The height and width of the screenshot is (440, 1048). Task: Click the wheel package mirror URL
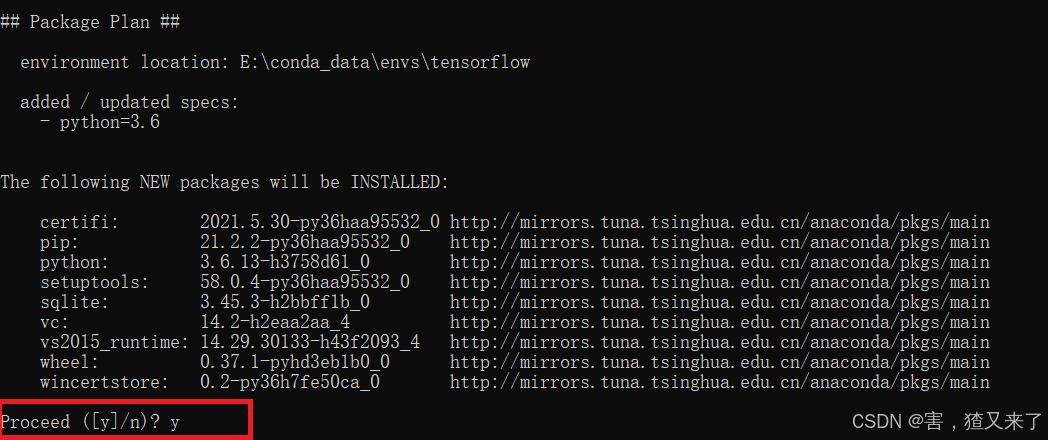click(719, 362)
